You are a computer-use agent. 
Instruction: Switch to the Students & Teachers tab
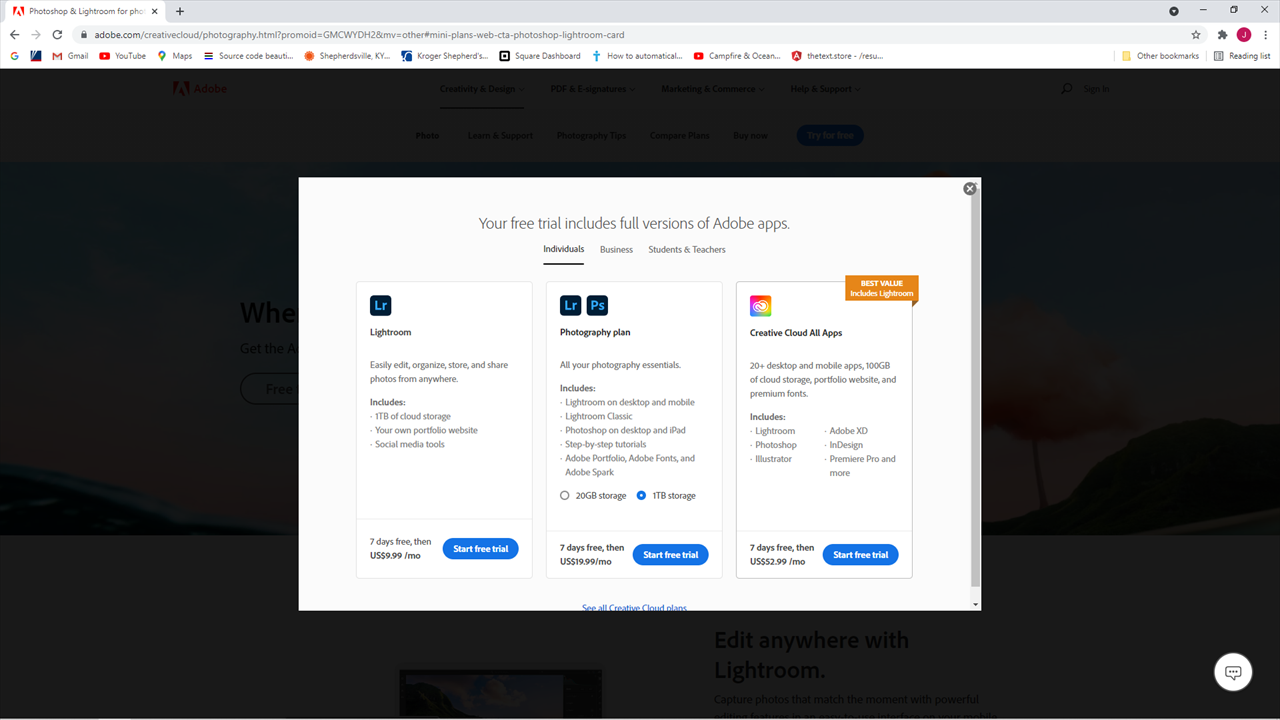pyautogui.click(x=687, y=250)
